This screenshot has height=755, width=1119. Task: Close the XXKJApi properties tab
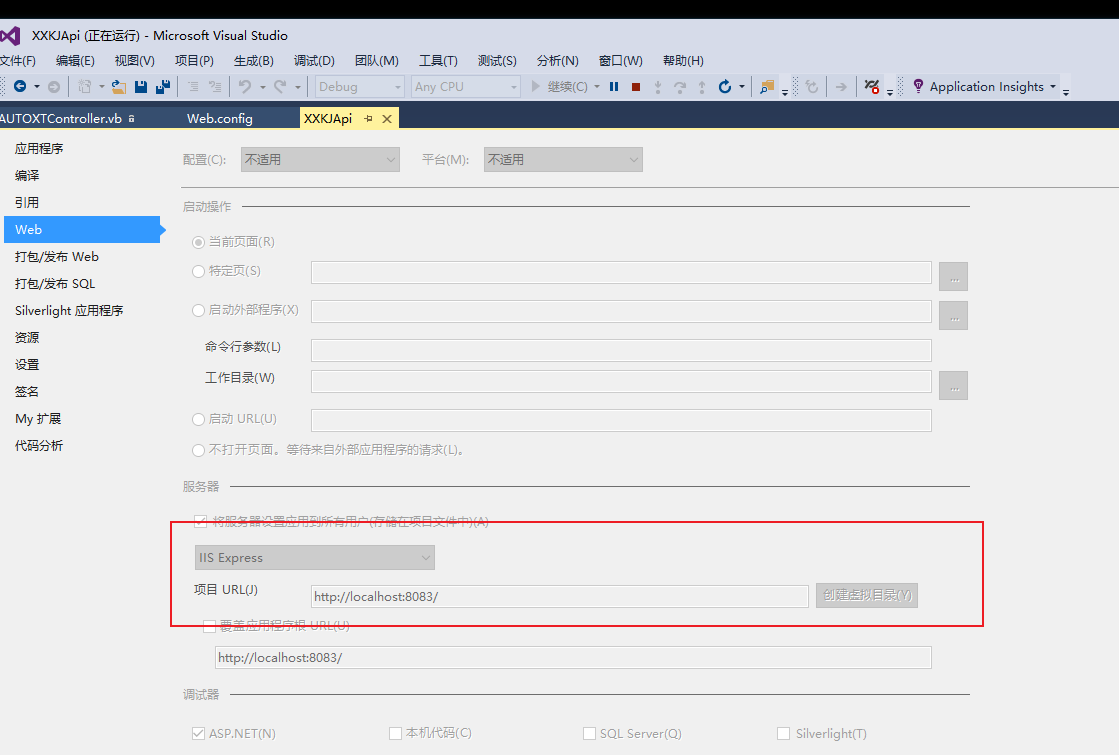tap(387, 118)
